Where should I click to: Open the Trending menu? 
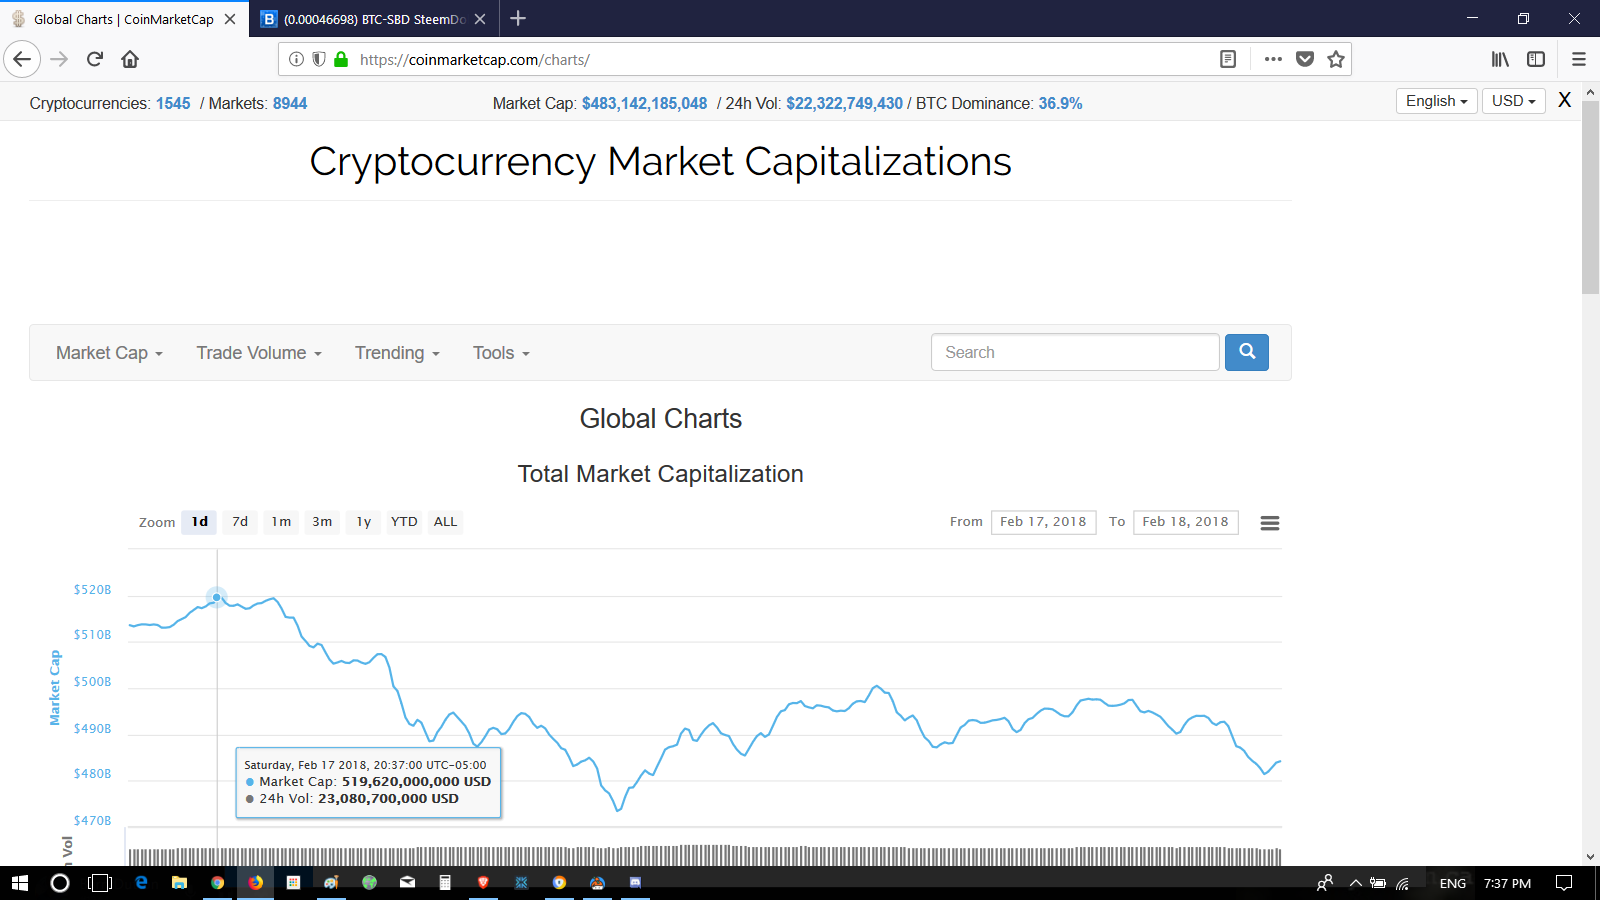pos(397,353)
